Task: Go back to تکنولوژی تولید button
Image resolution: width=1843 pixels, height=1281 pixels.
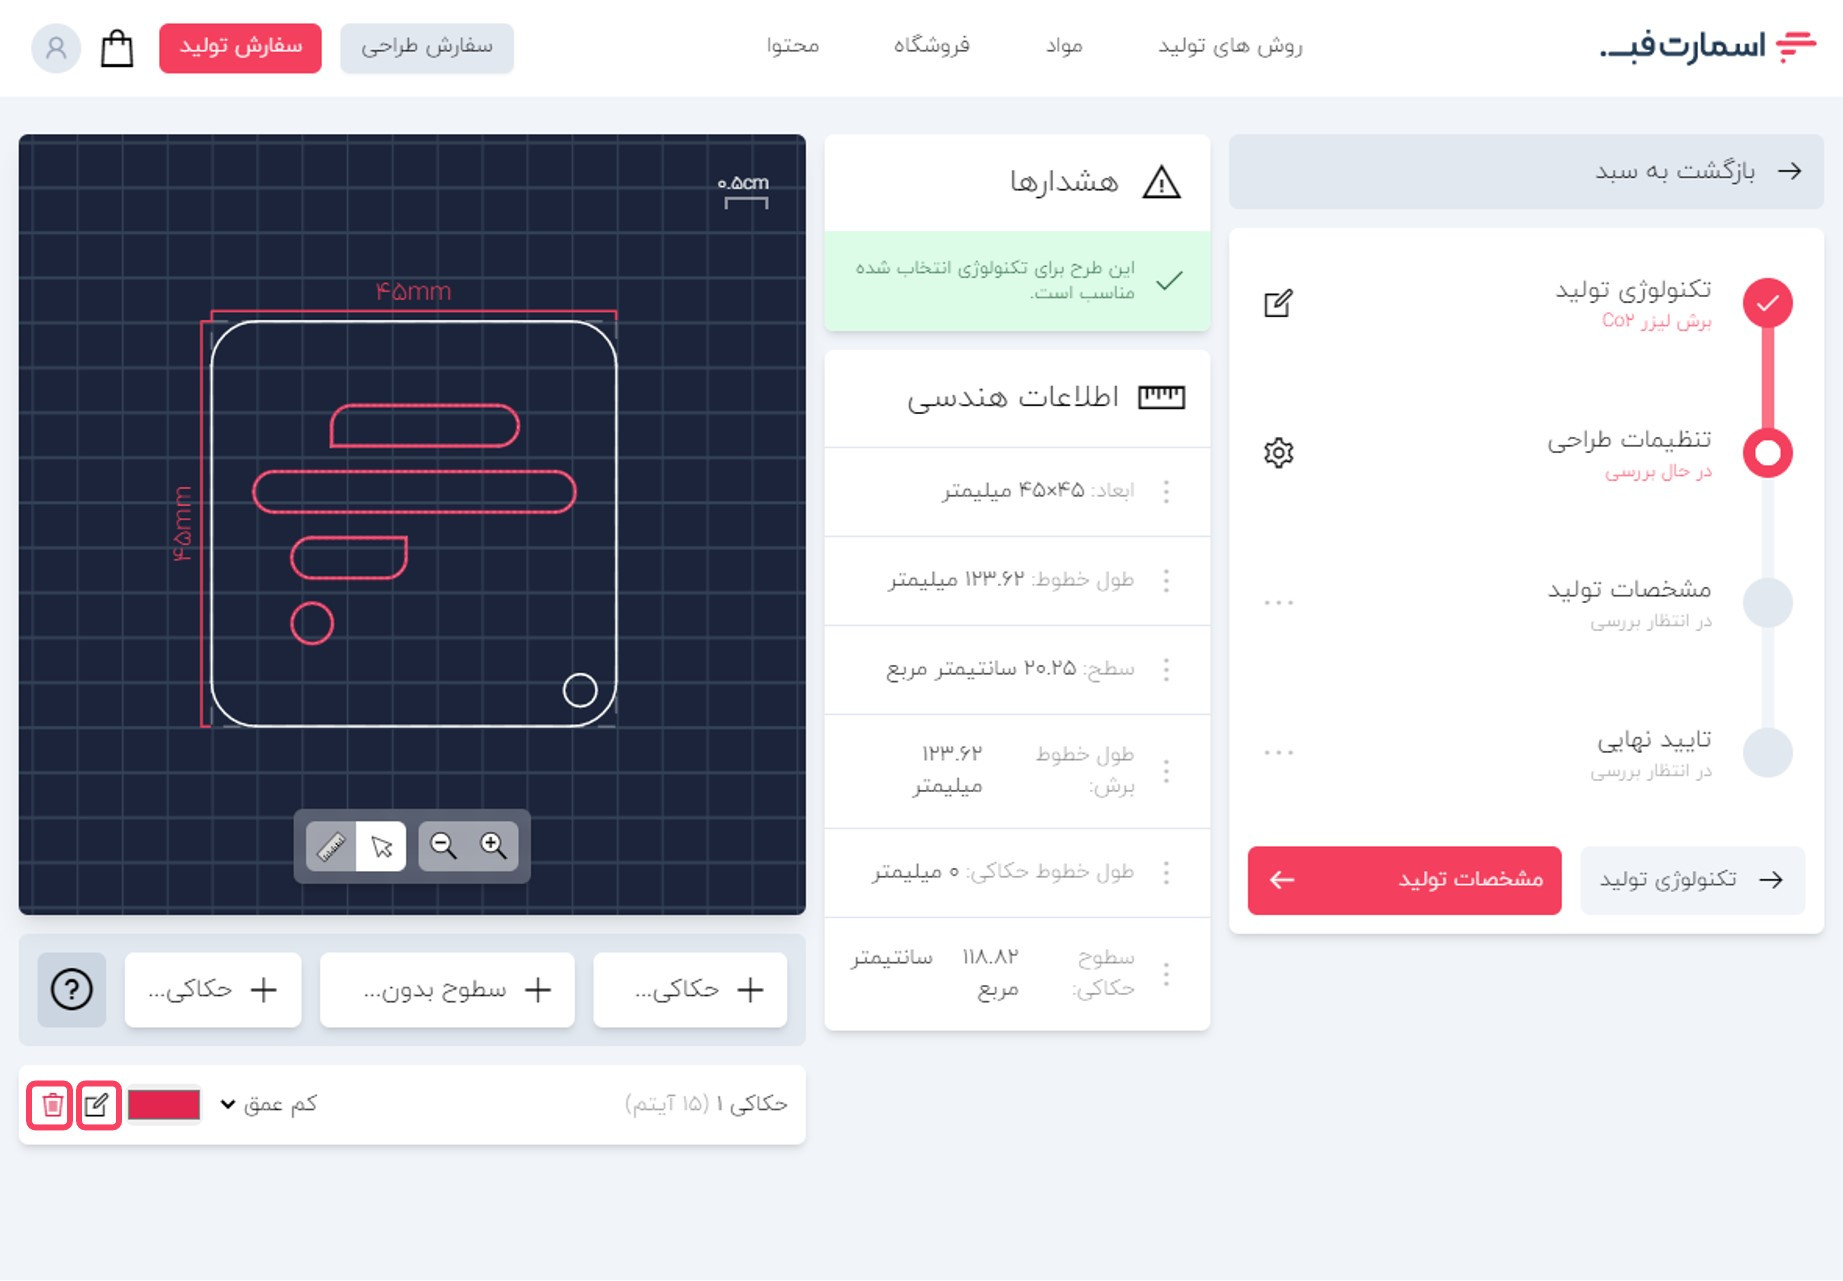Action: coord(1692,880)
